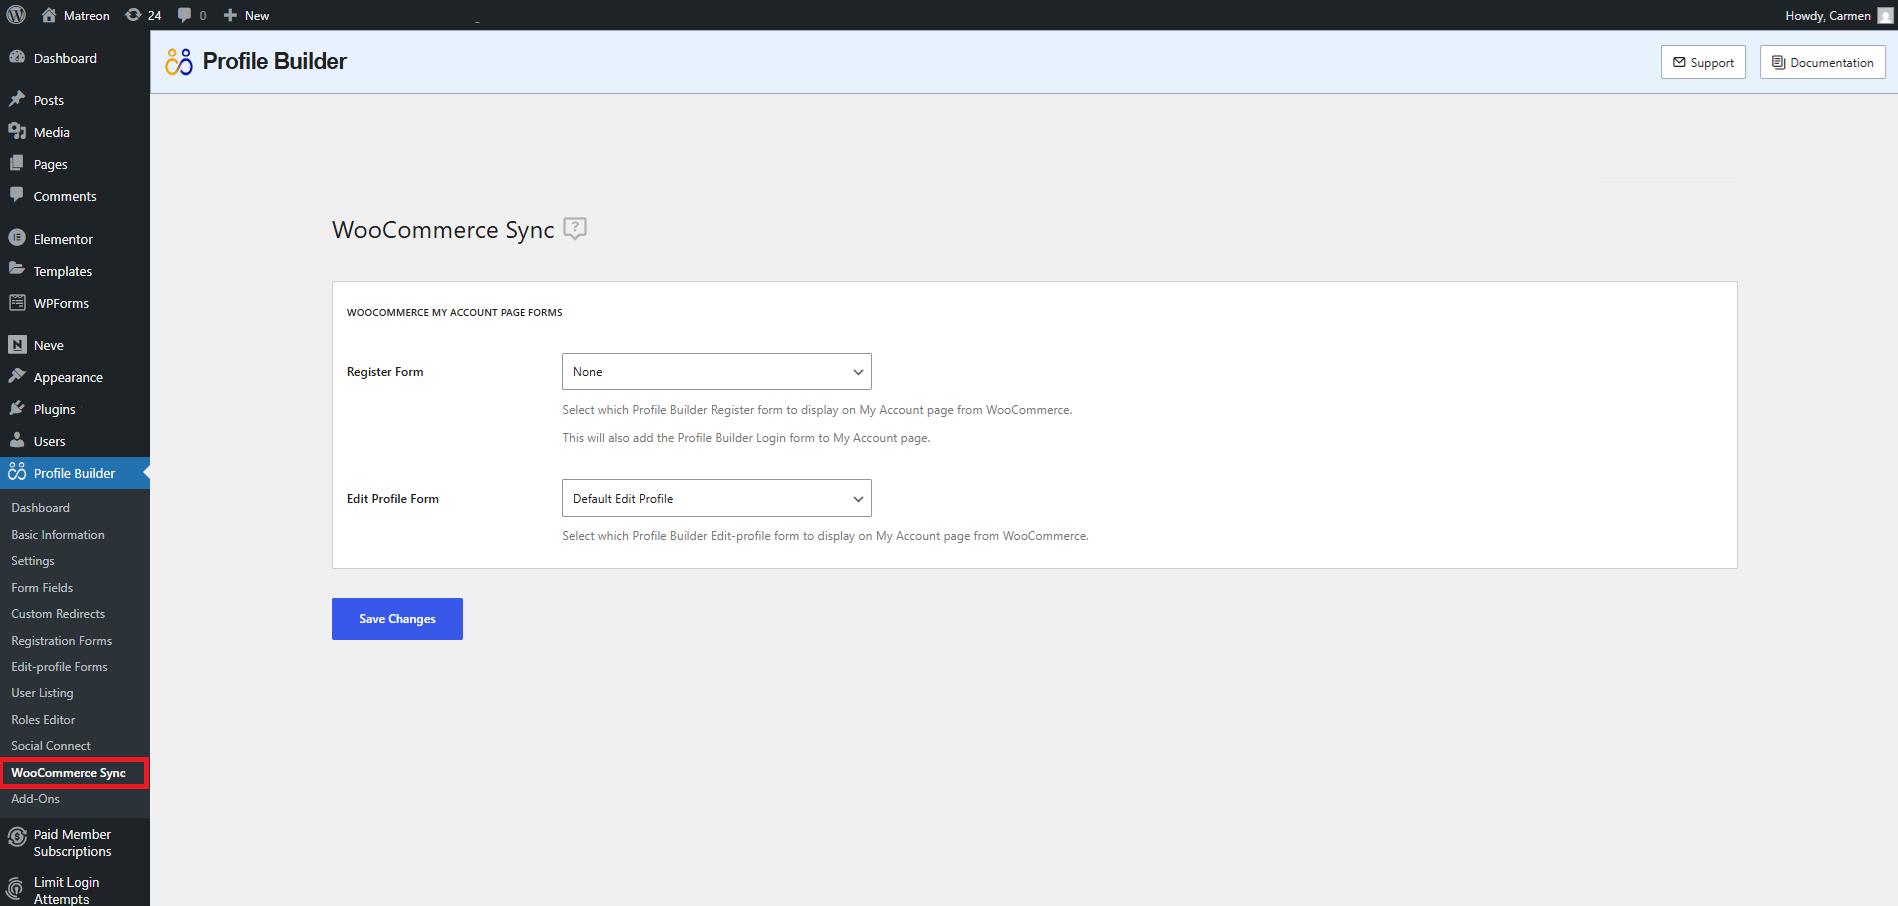The image size is (1898, 906).
Task: Open the comments bubble icon in admin bar
Action: click(184, 15)
